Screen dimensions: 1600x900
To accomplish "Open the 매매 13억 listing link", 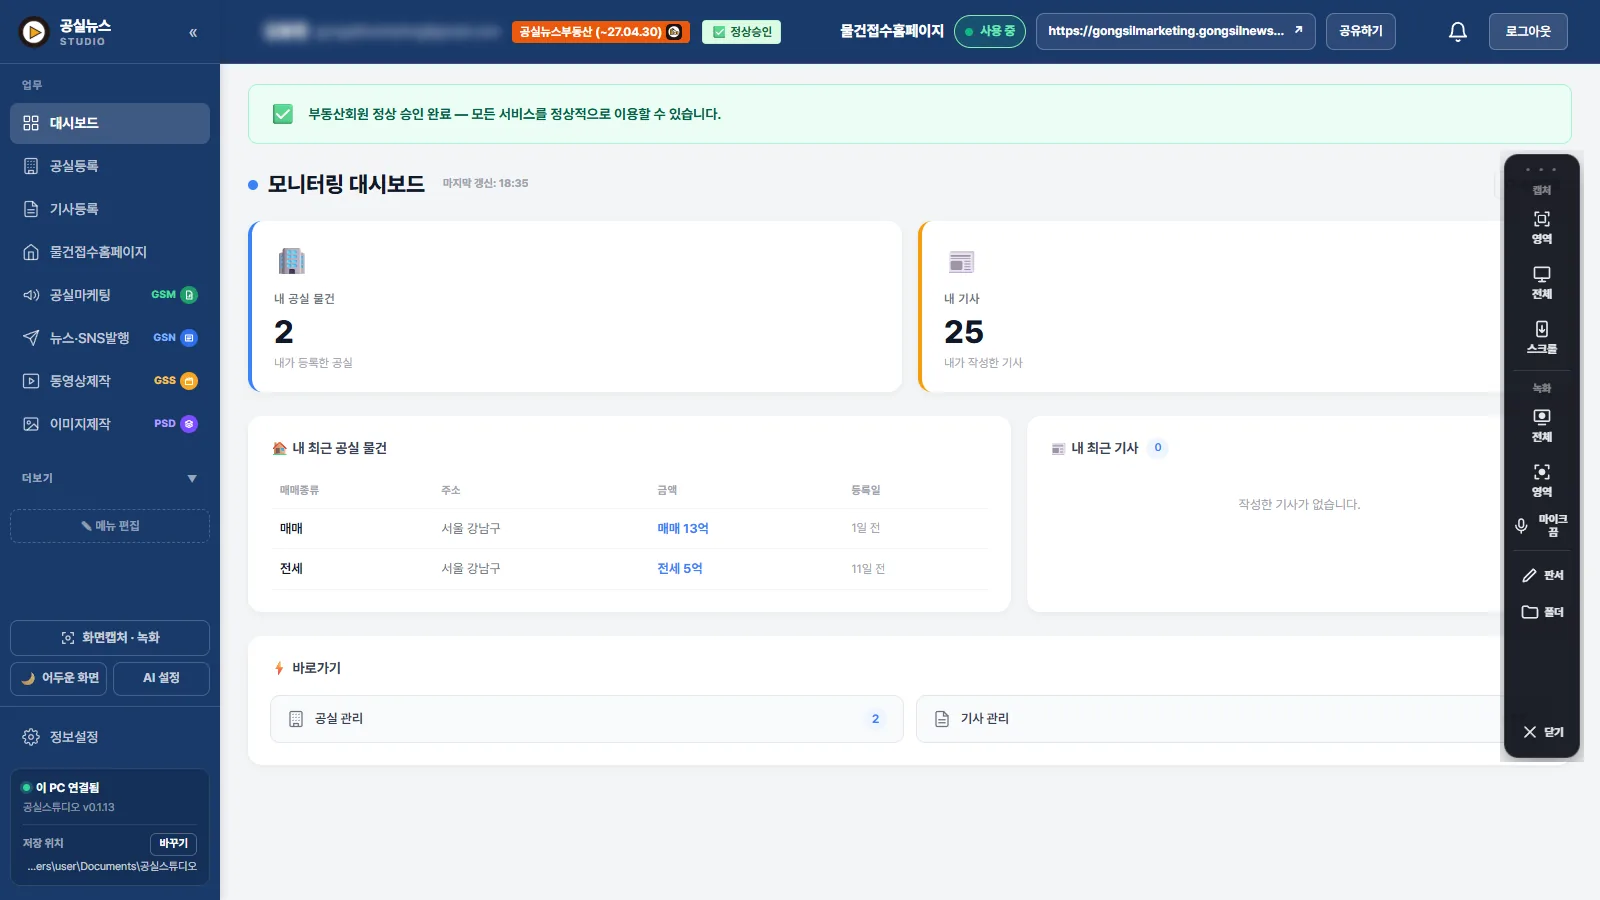I will click(683, 528).
